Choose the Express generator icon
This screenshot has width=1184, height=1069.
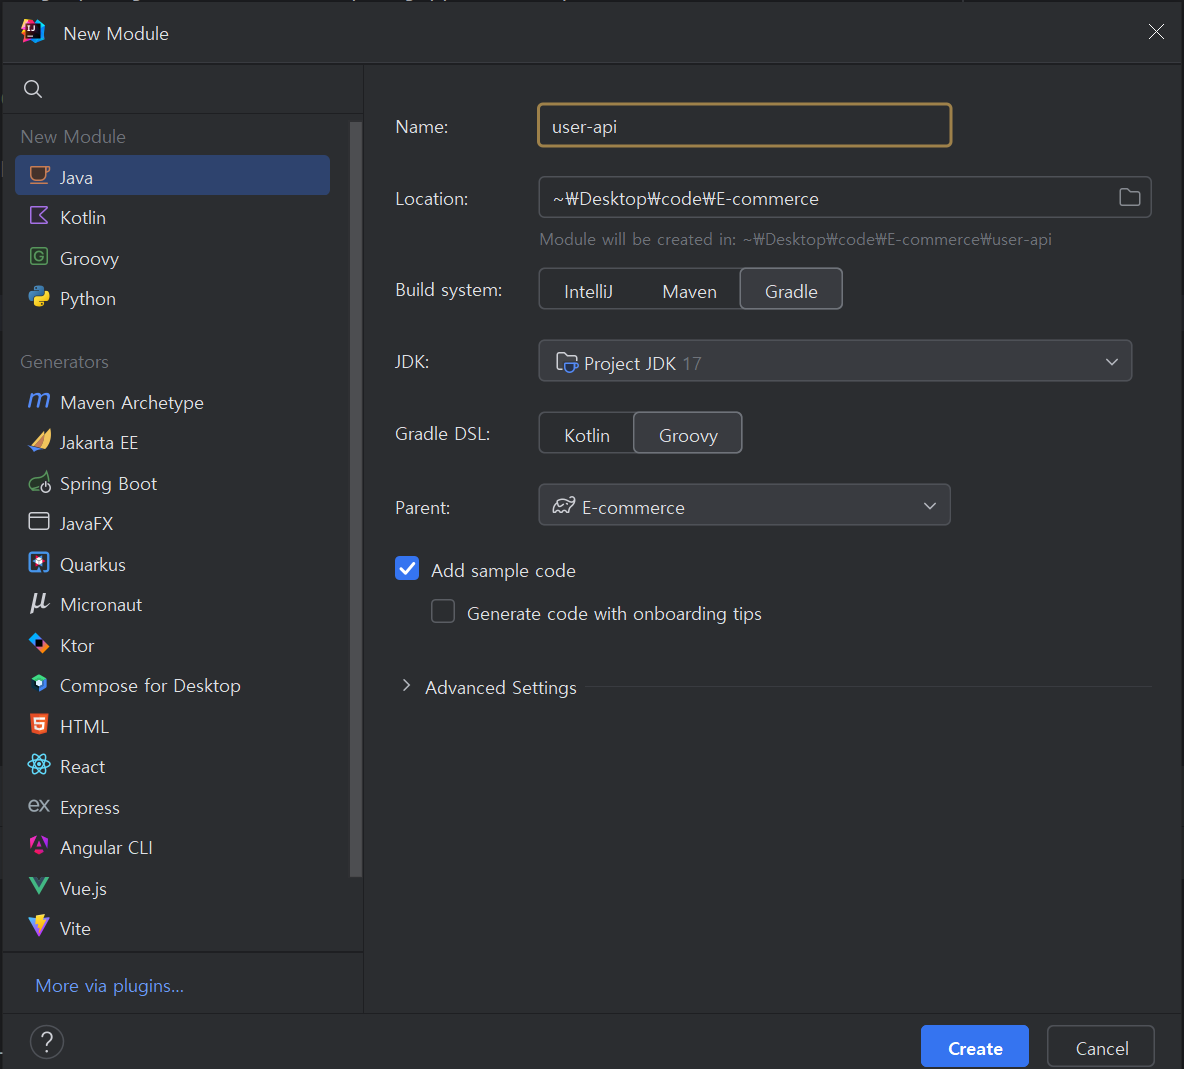[39, 806]
